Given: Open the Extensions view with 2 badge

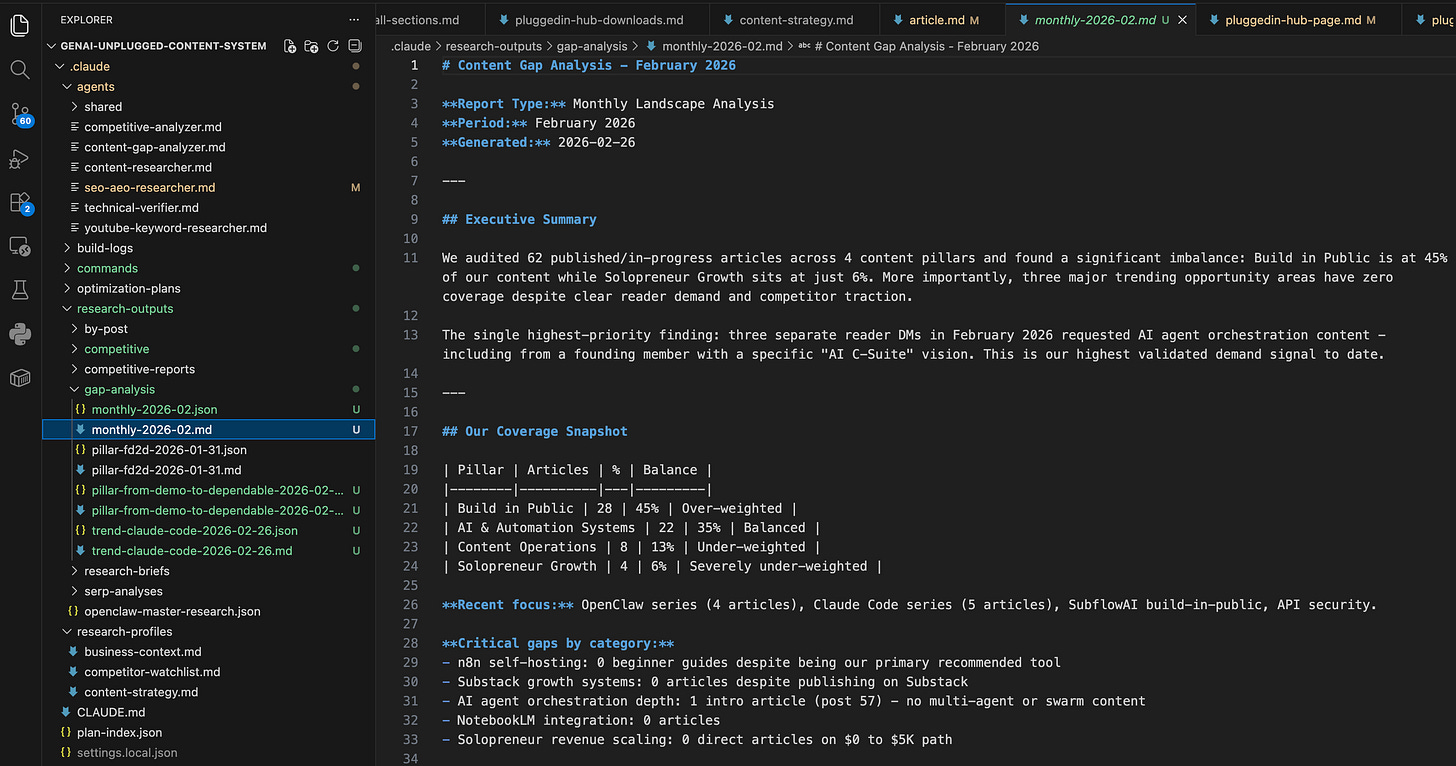Looking at the screenshot, I should pyautogui.click(x=20, y=203).
